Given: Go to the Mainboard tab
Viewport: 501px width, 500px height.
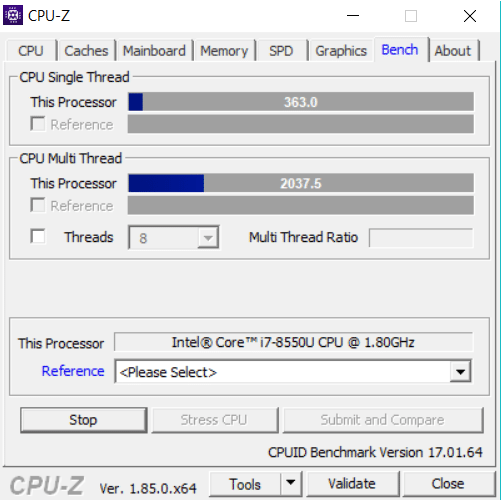Looking at the screenshot, I should (154, 51).
